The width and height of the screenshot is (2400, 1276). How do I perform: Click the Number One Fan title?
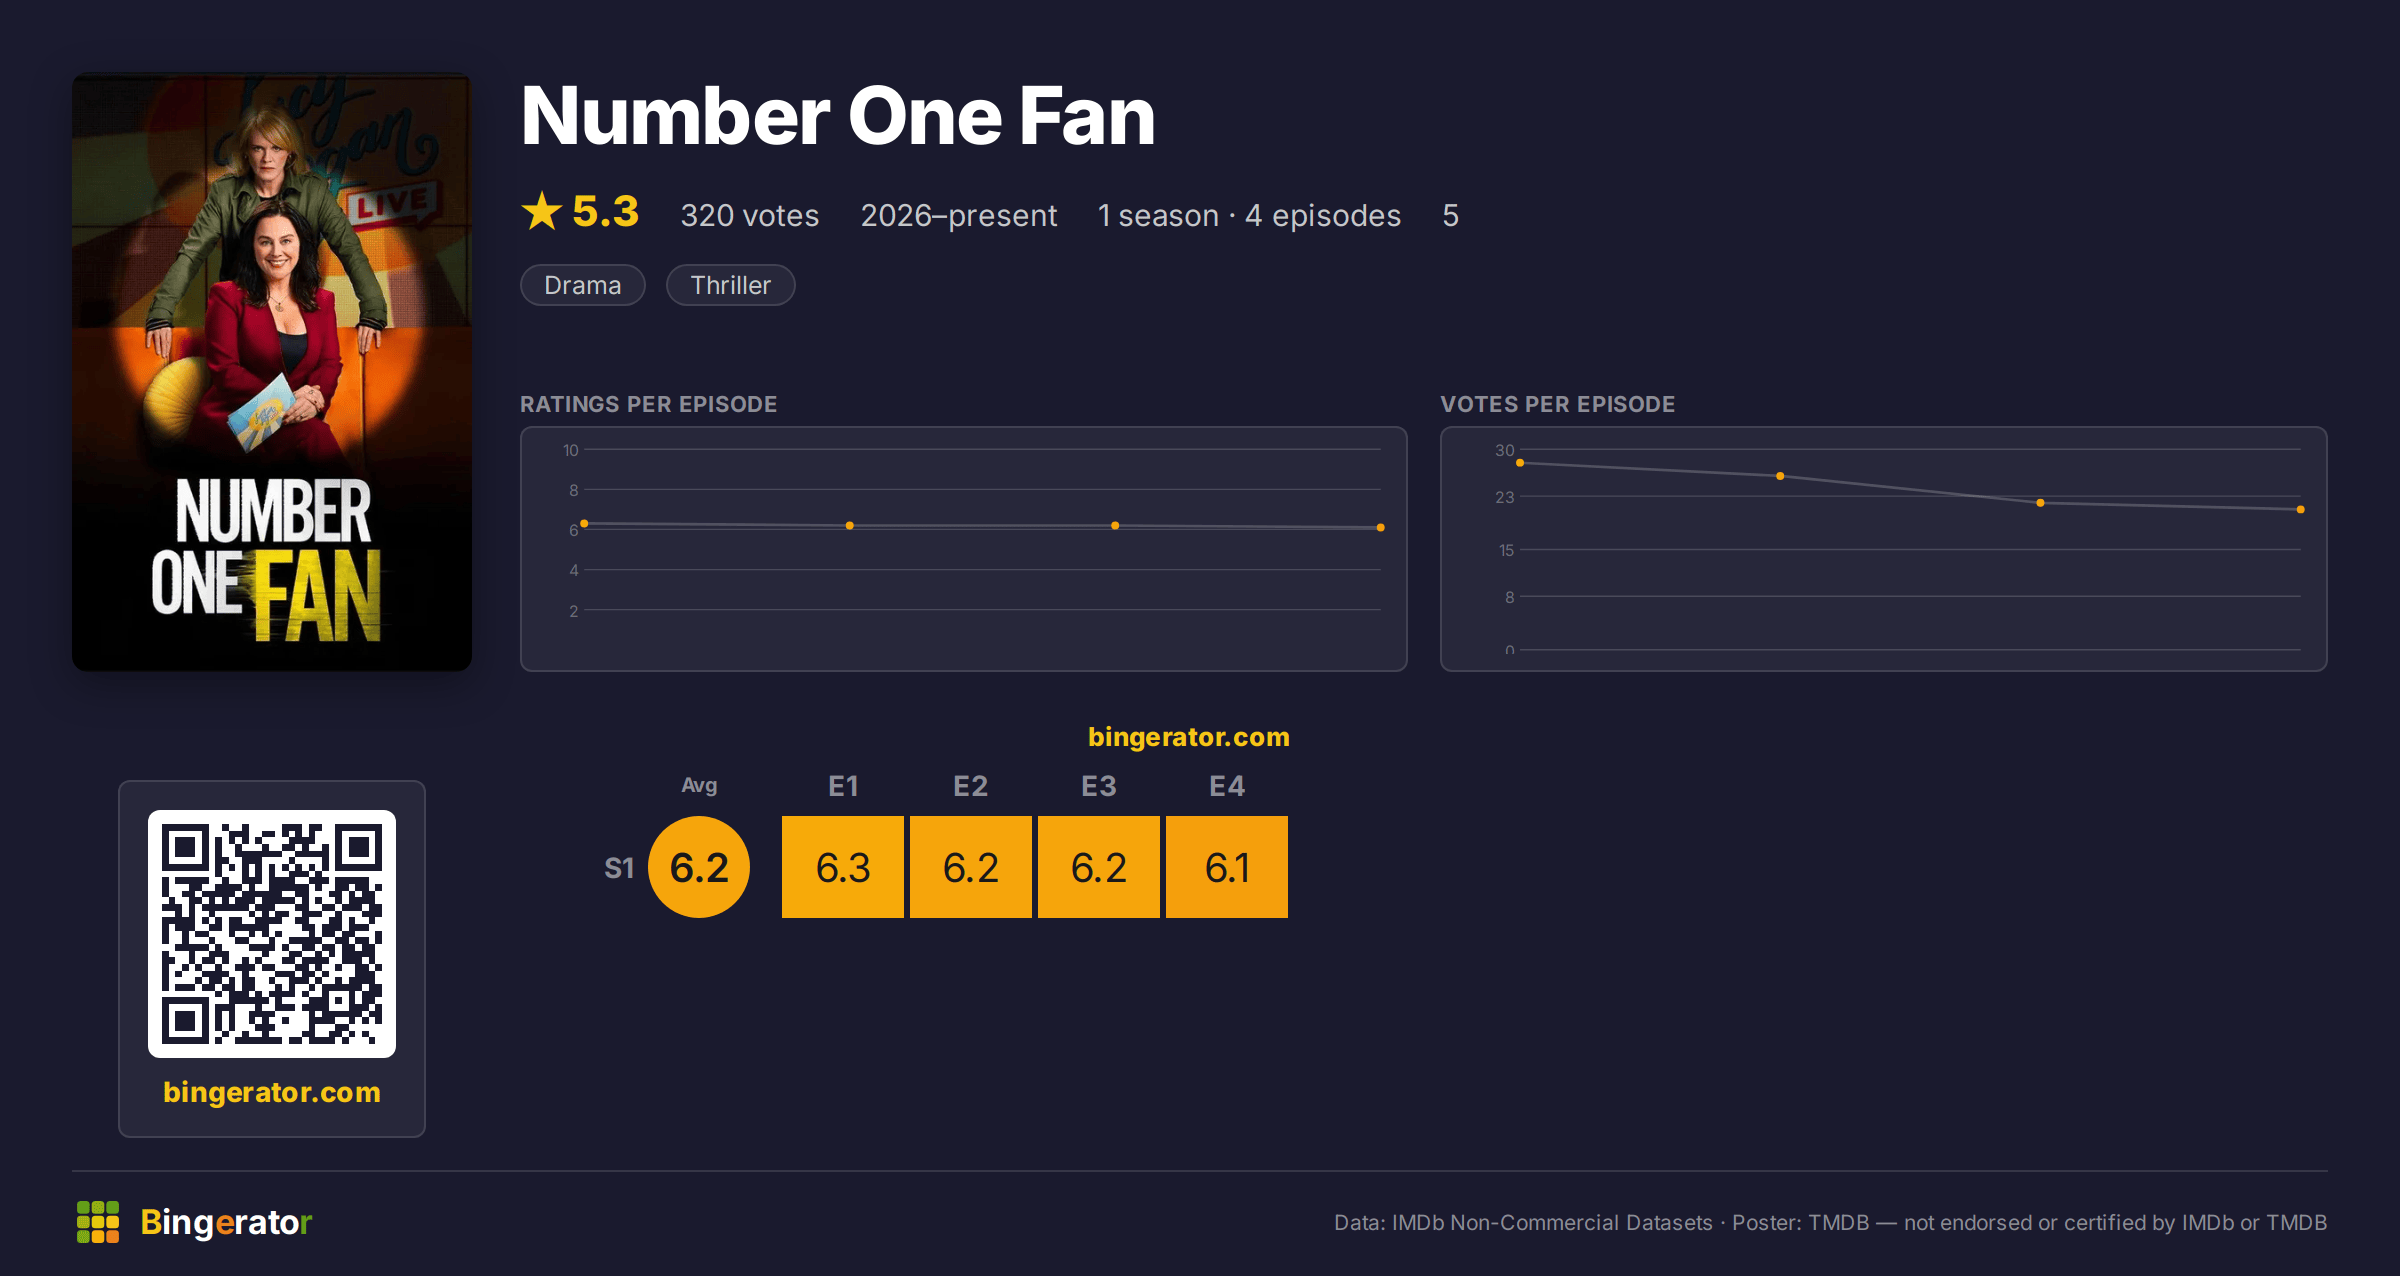[838, 116]
